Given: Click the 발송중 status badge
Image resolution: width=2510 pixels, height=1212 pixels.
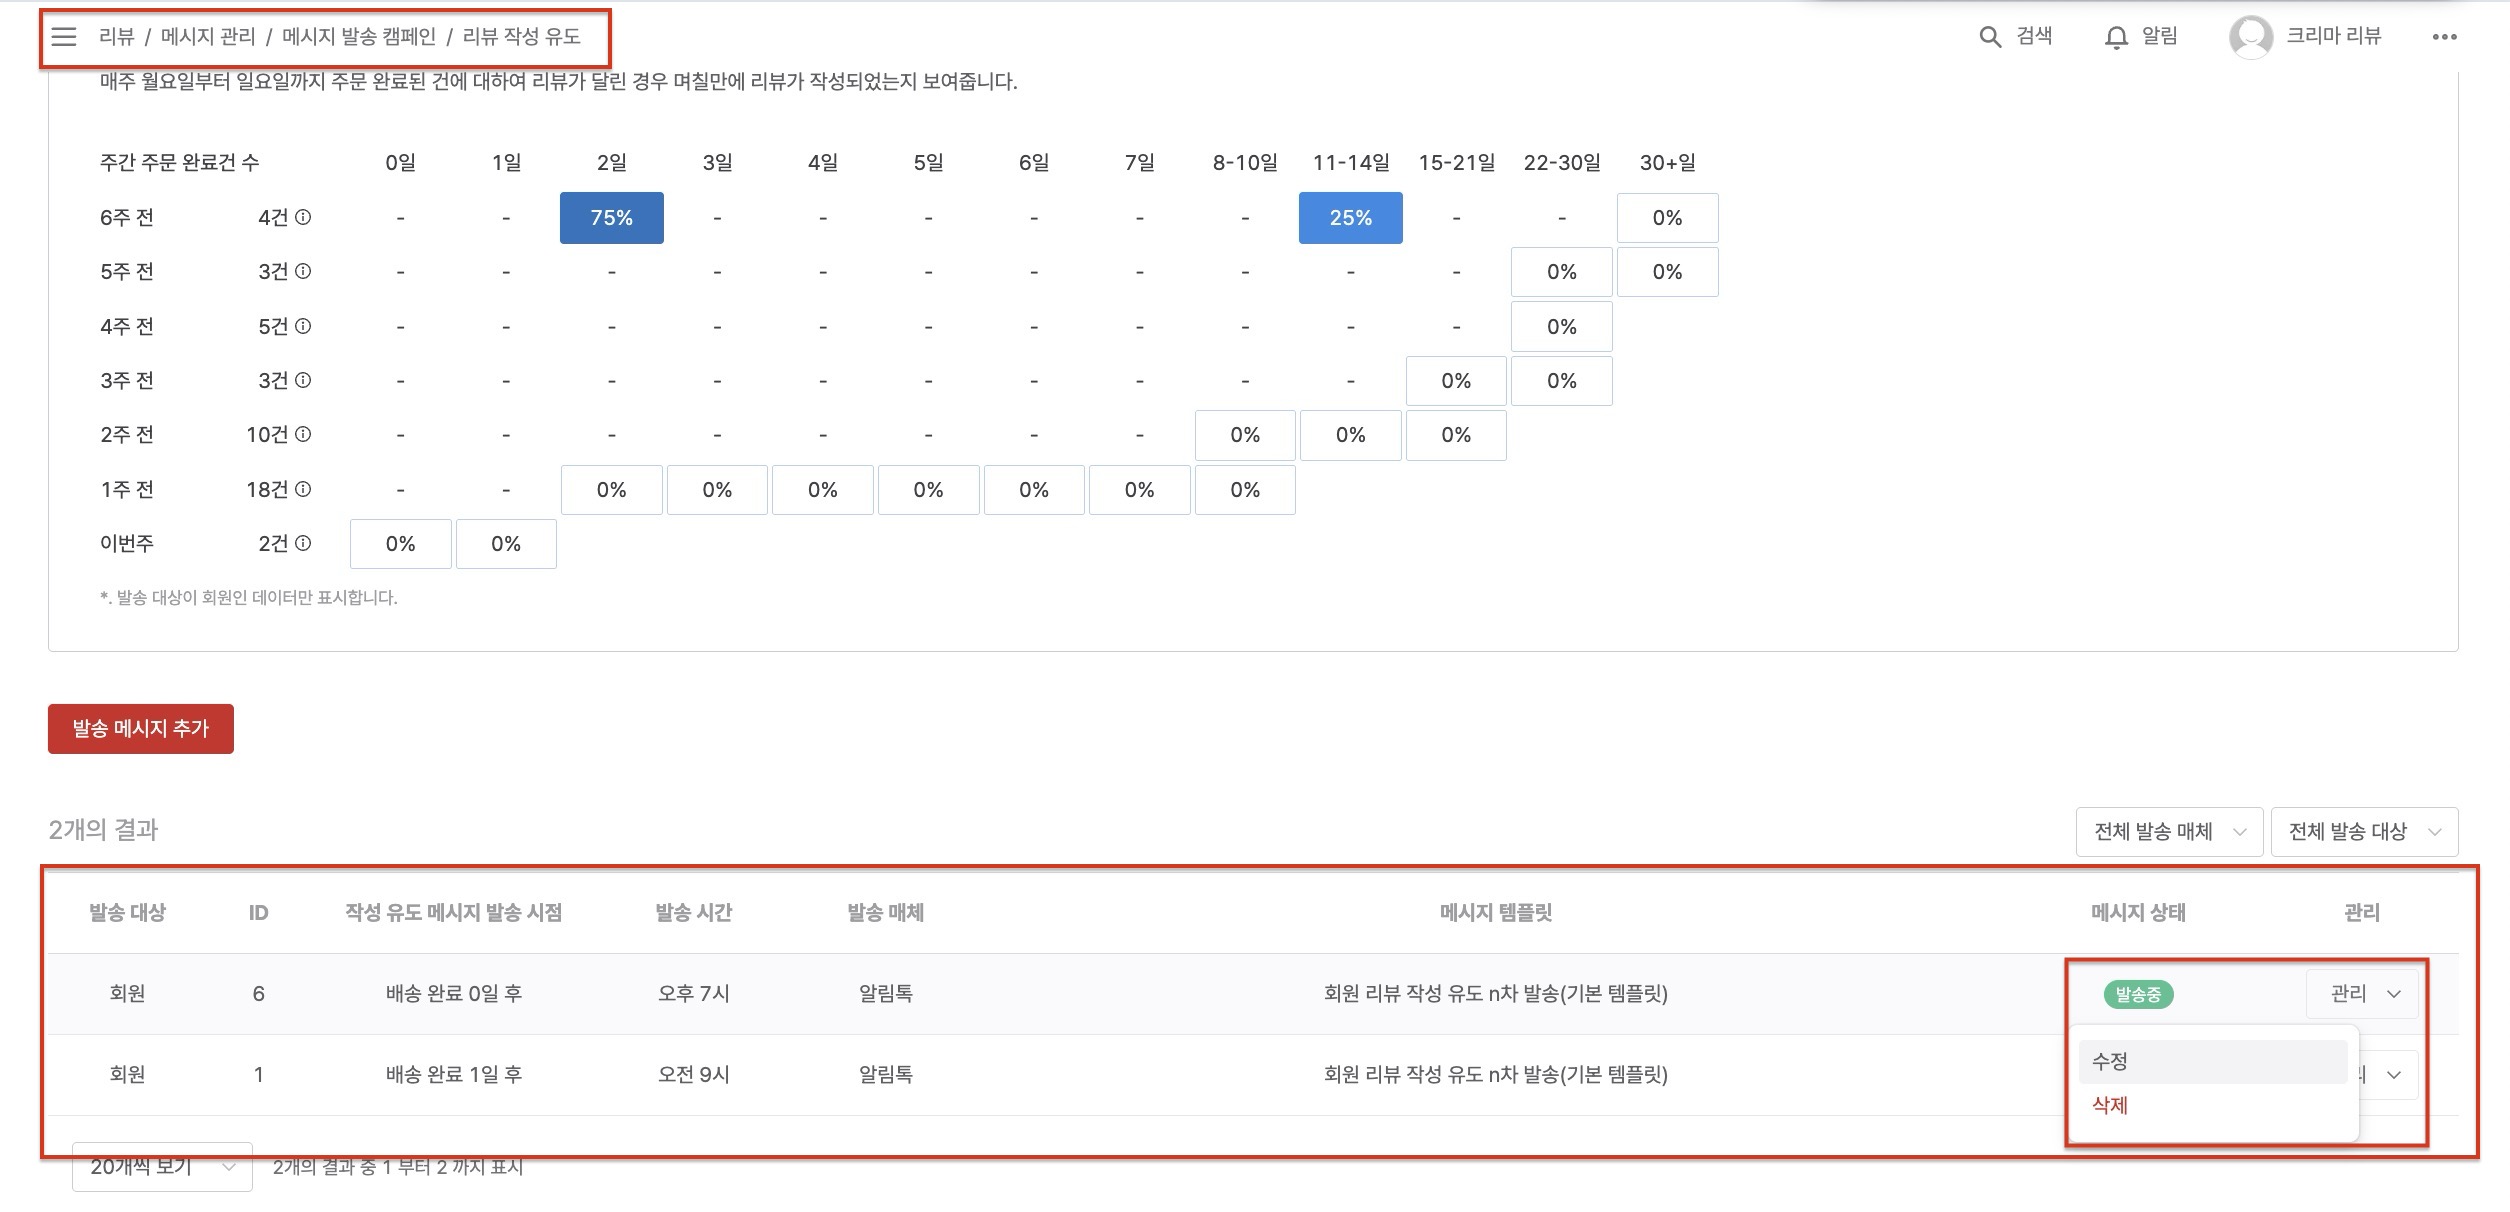Looking at the screenshot, I should pyautogui.click(x=2138, y=994).
